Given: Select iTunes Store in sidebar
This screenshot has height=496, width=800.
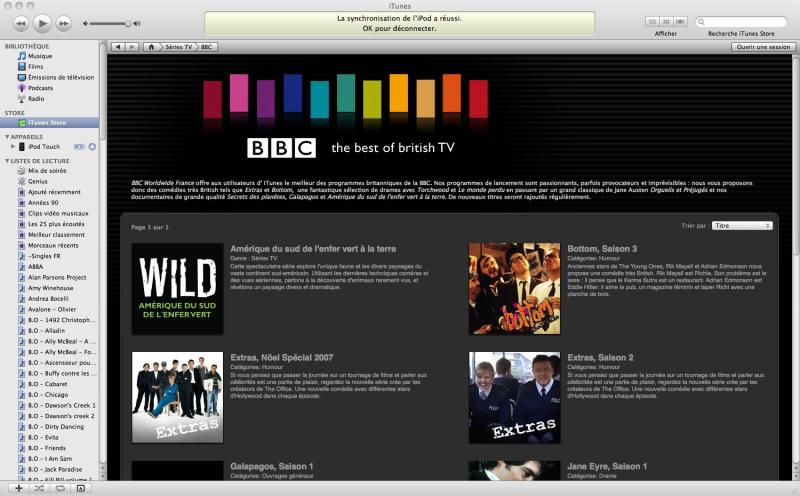Looking at the screenshot, I should click(x=49, y=122).
